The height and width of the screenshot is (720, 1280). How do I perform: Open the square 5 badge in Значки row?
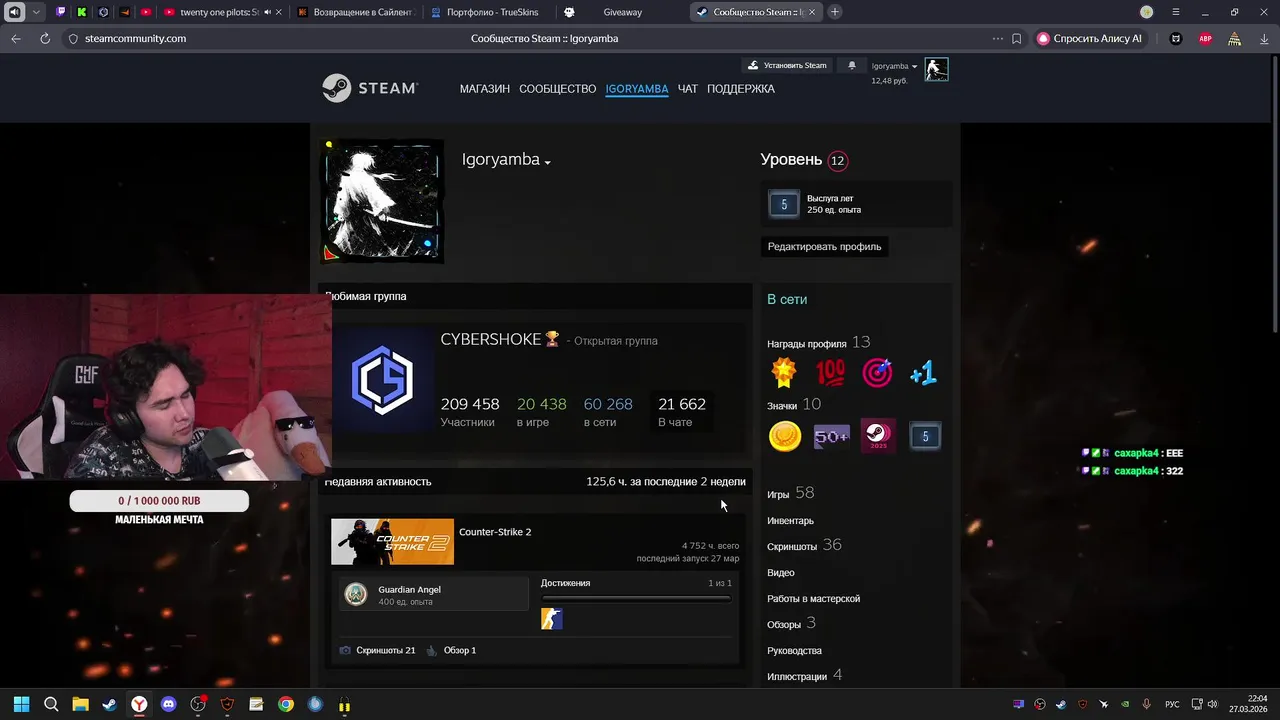[x=925, y=436]
